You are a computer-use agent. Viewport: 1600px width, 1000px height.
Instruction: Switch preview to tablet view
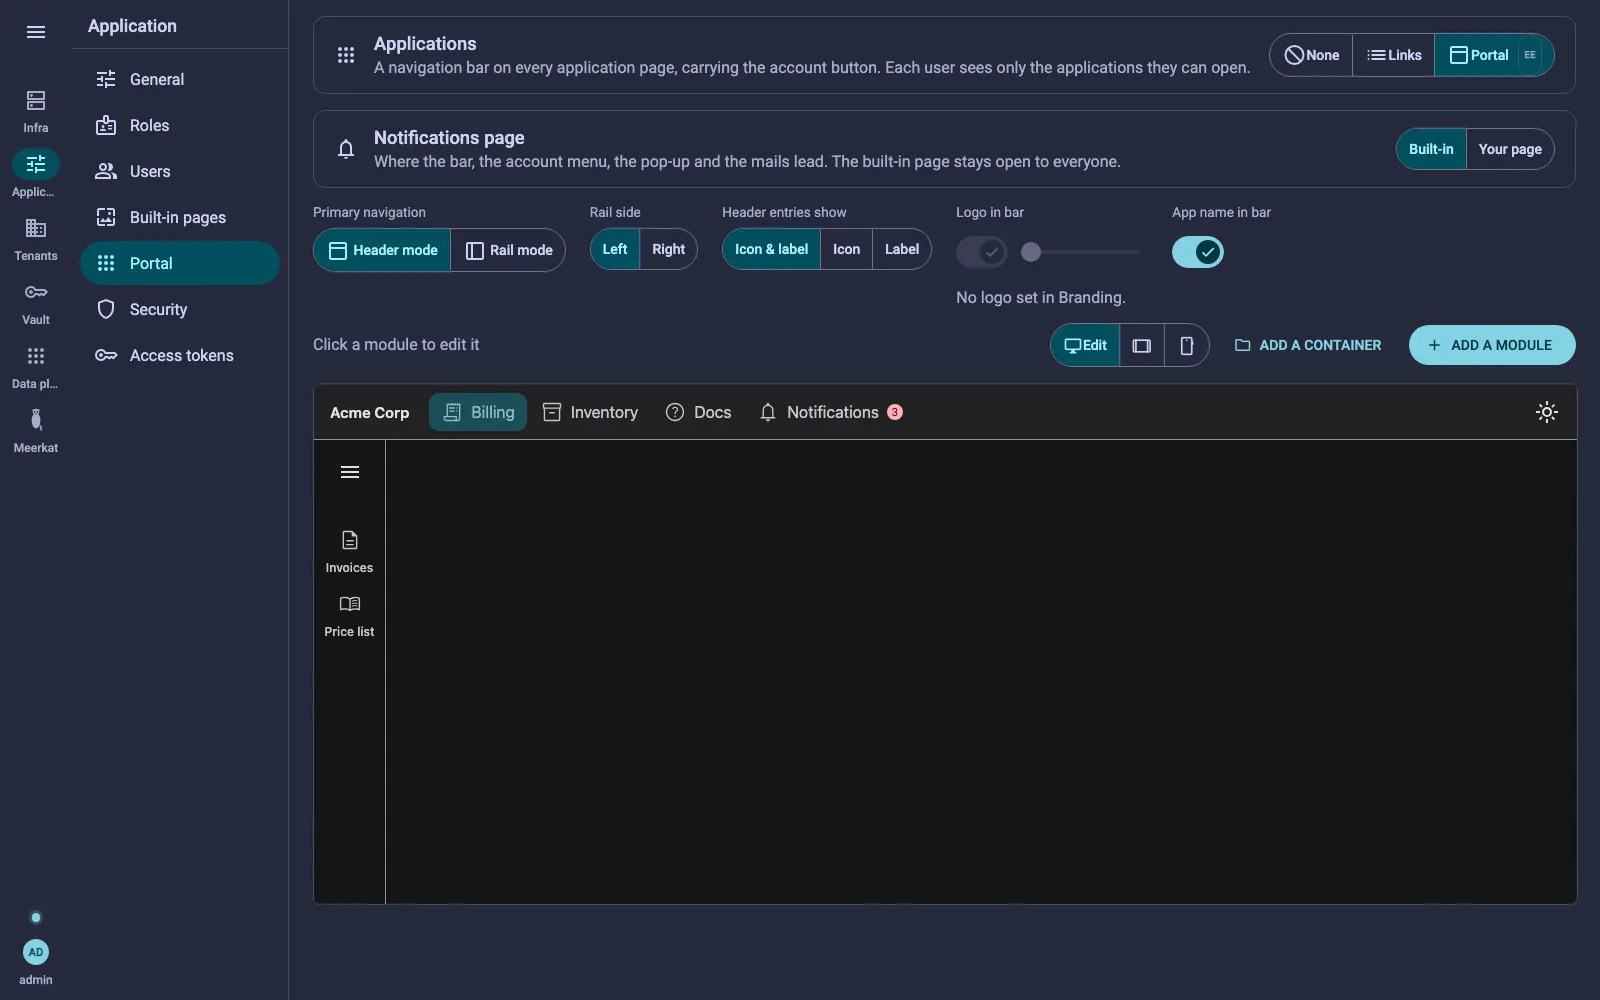pyautogui.click(x=1142, y=345)
